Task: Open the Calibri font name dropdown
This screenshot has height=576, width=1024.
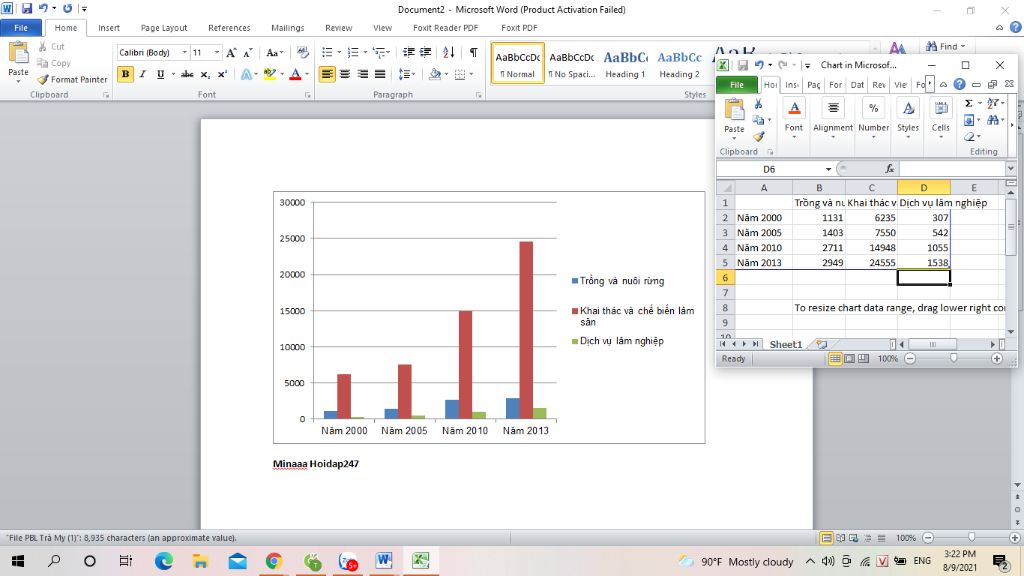Action: point(185,52)
